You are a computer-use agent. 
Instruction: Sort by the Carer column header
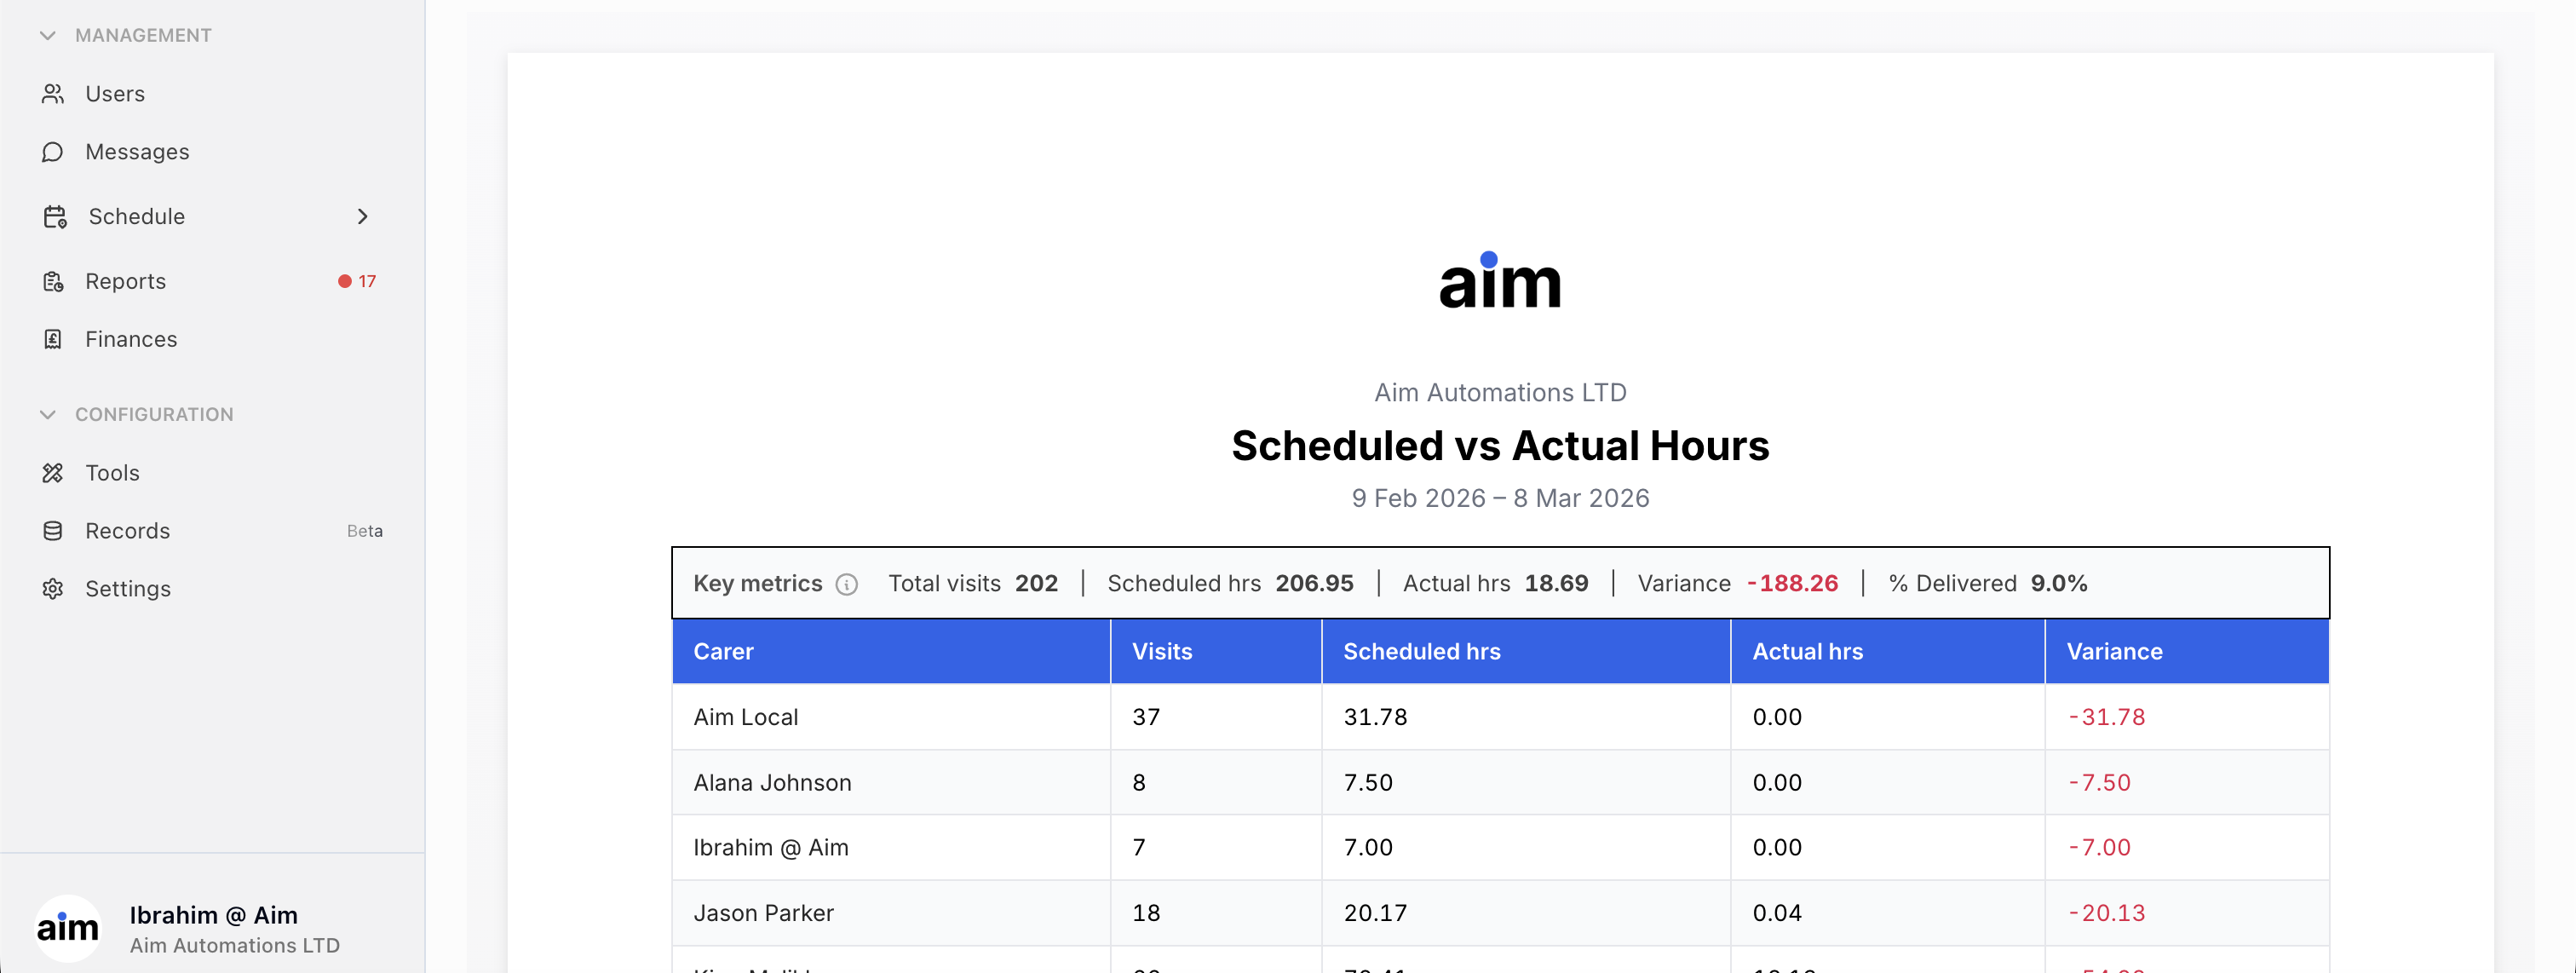tap(723, 652)
